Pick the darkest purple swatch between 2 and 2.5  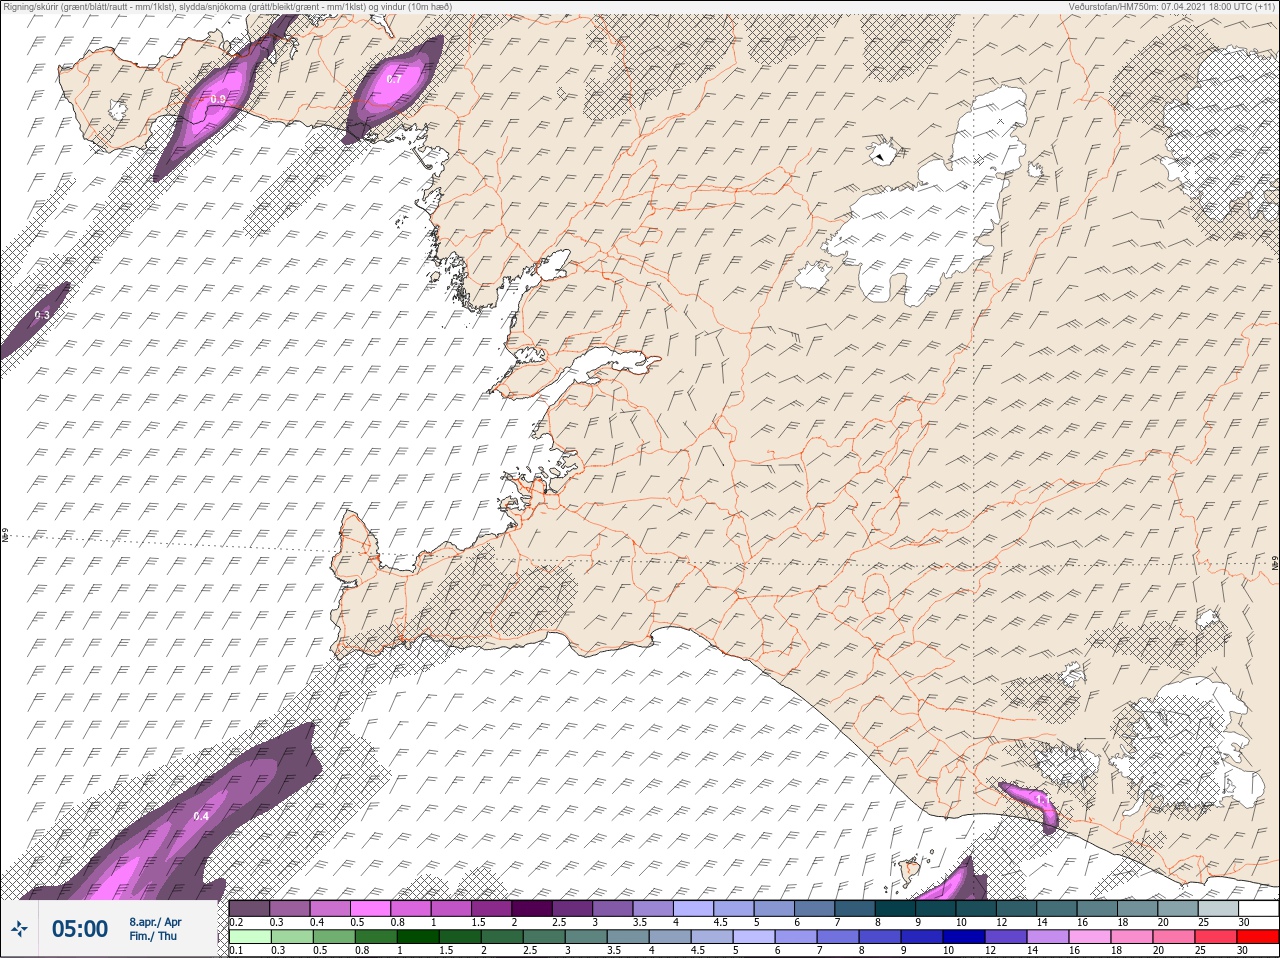point(532,909)
